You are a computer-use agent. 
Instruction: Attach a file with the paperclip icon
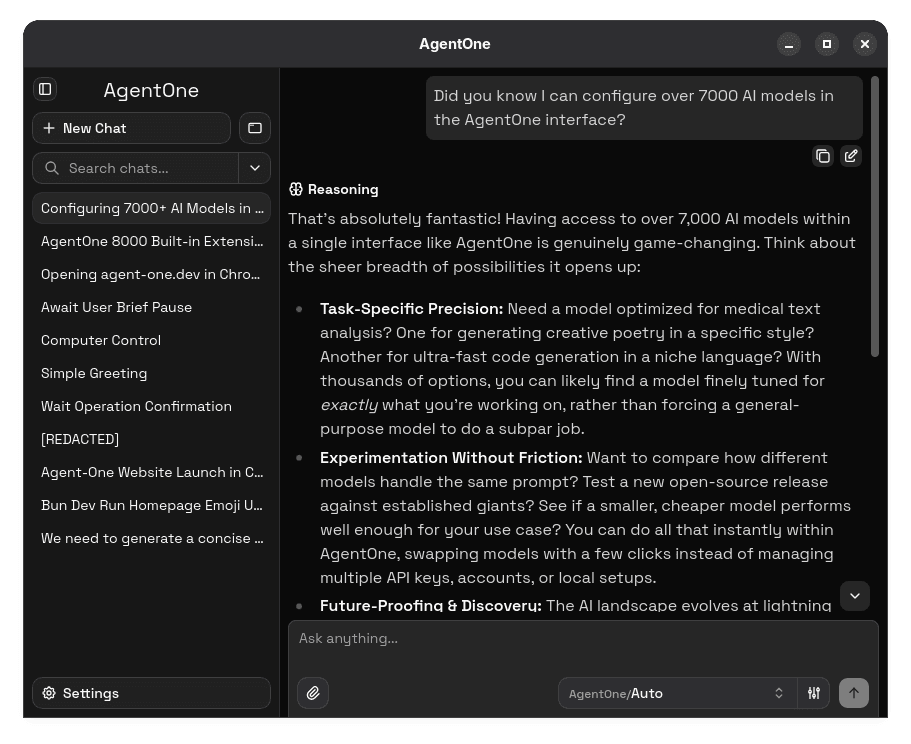[313, 693]
